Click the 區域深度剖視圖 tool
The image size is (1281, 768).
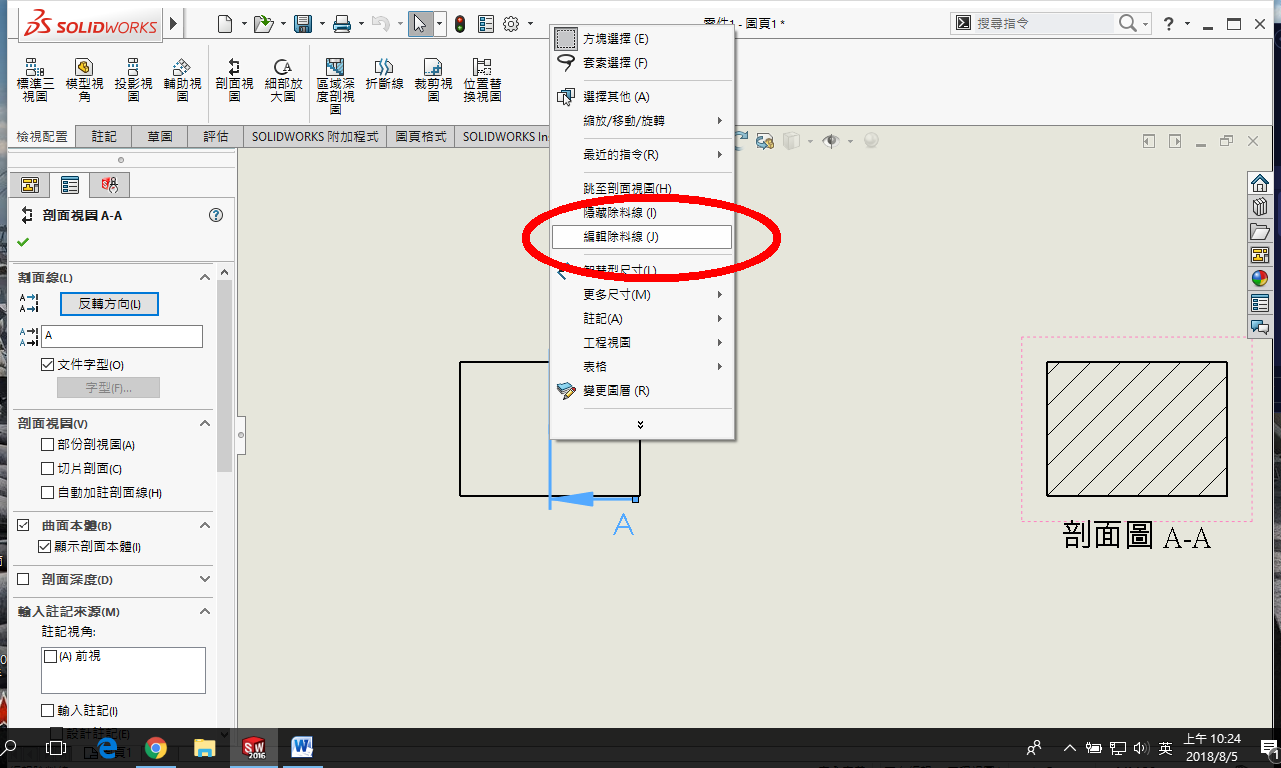click(335, 85)
